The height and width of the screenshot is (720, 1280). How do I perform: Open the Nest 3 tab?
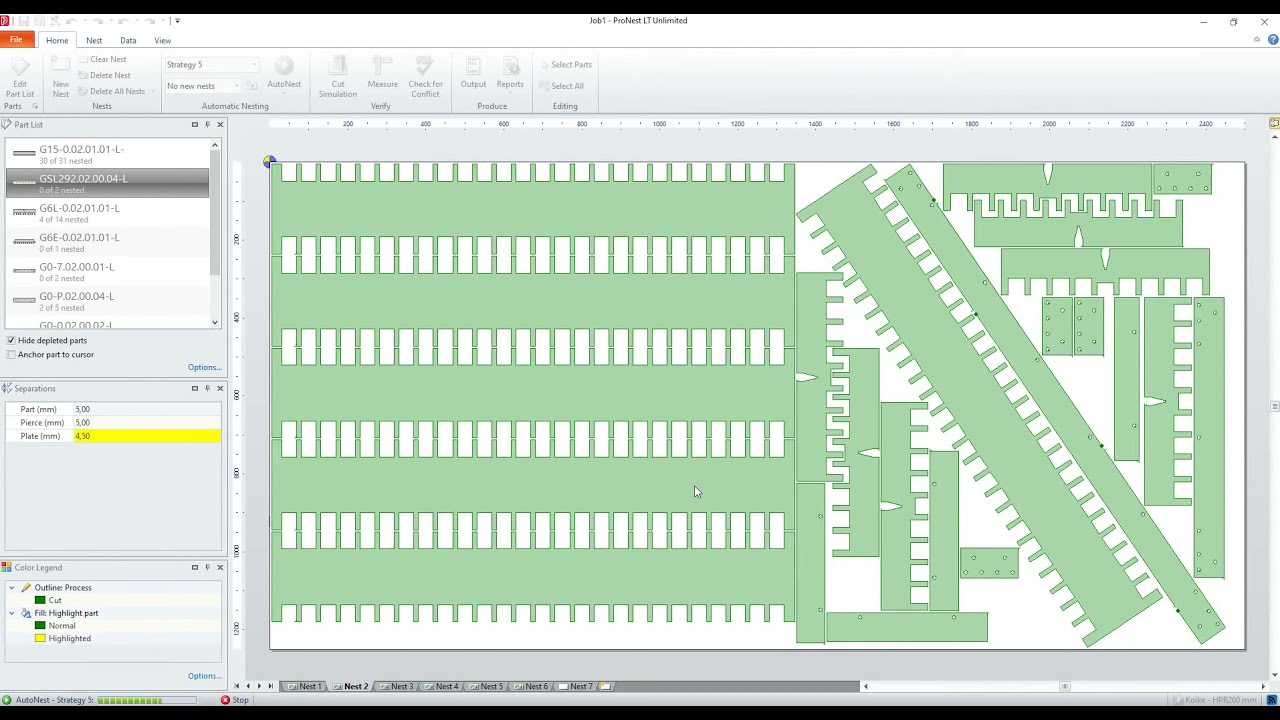tap(396, 686)
